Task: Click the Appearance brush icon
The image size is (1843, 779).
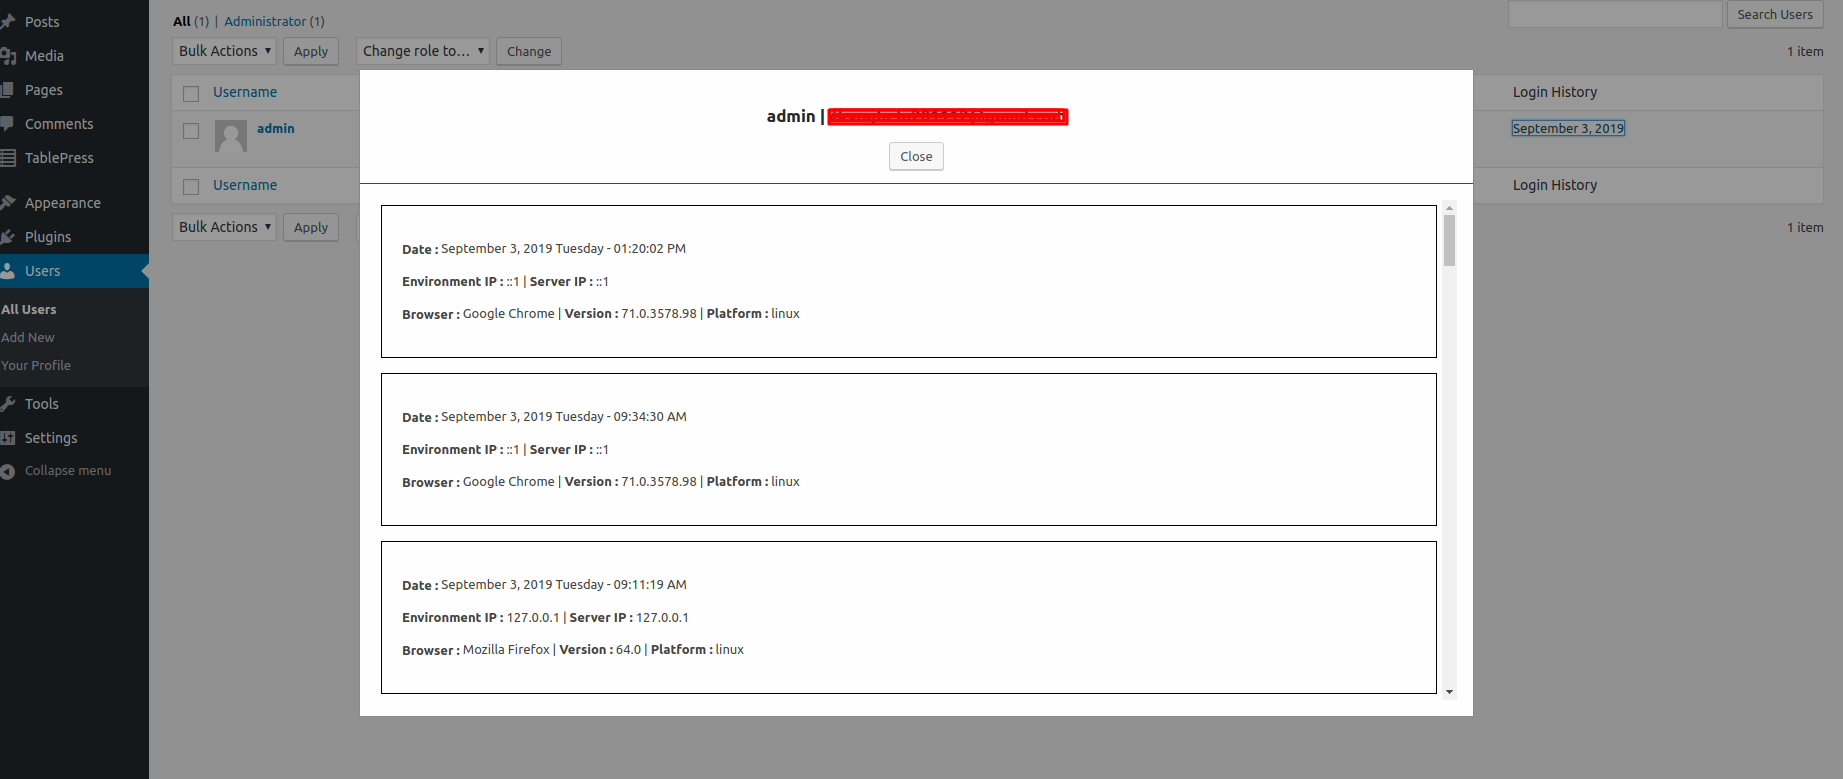Action: click(8, 203)
